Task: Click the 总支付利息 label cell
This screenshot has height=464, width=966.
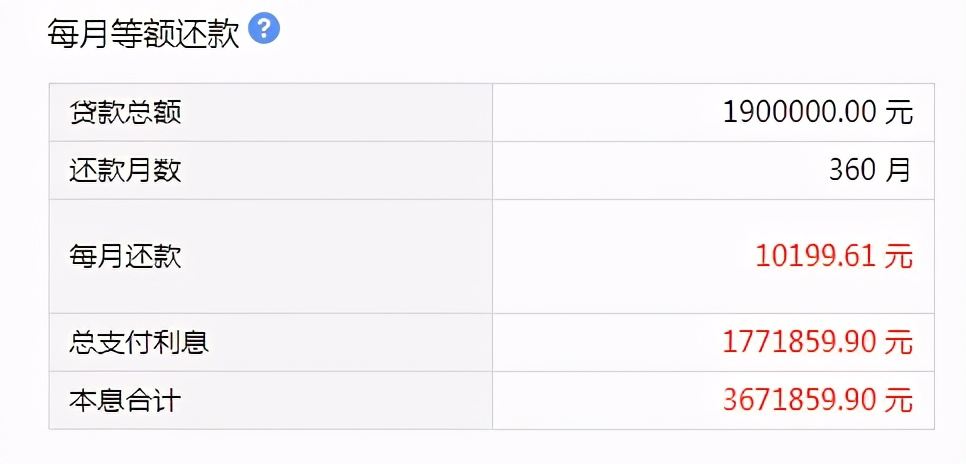Action: pyautogui.click(x=271, y=342)
